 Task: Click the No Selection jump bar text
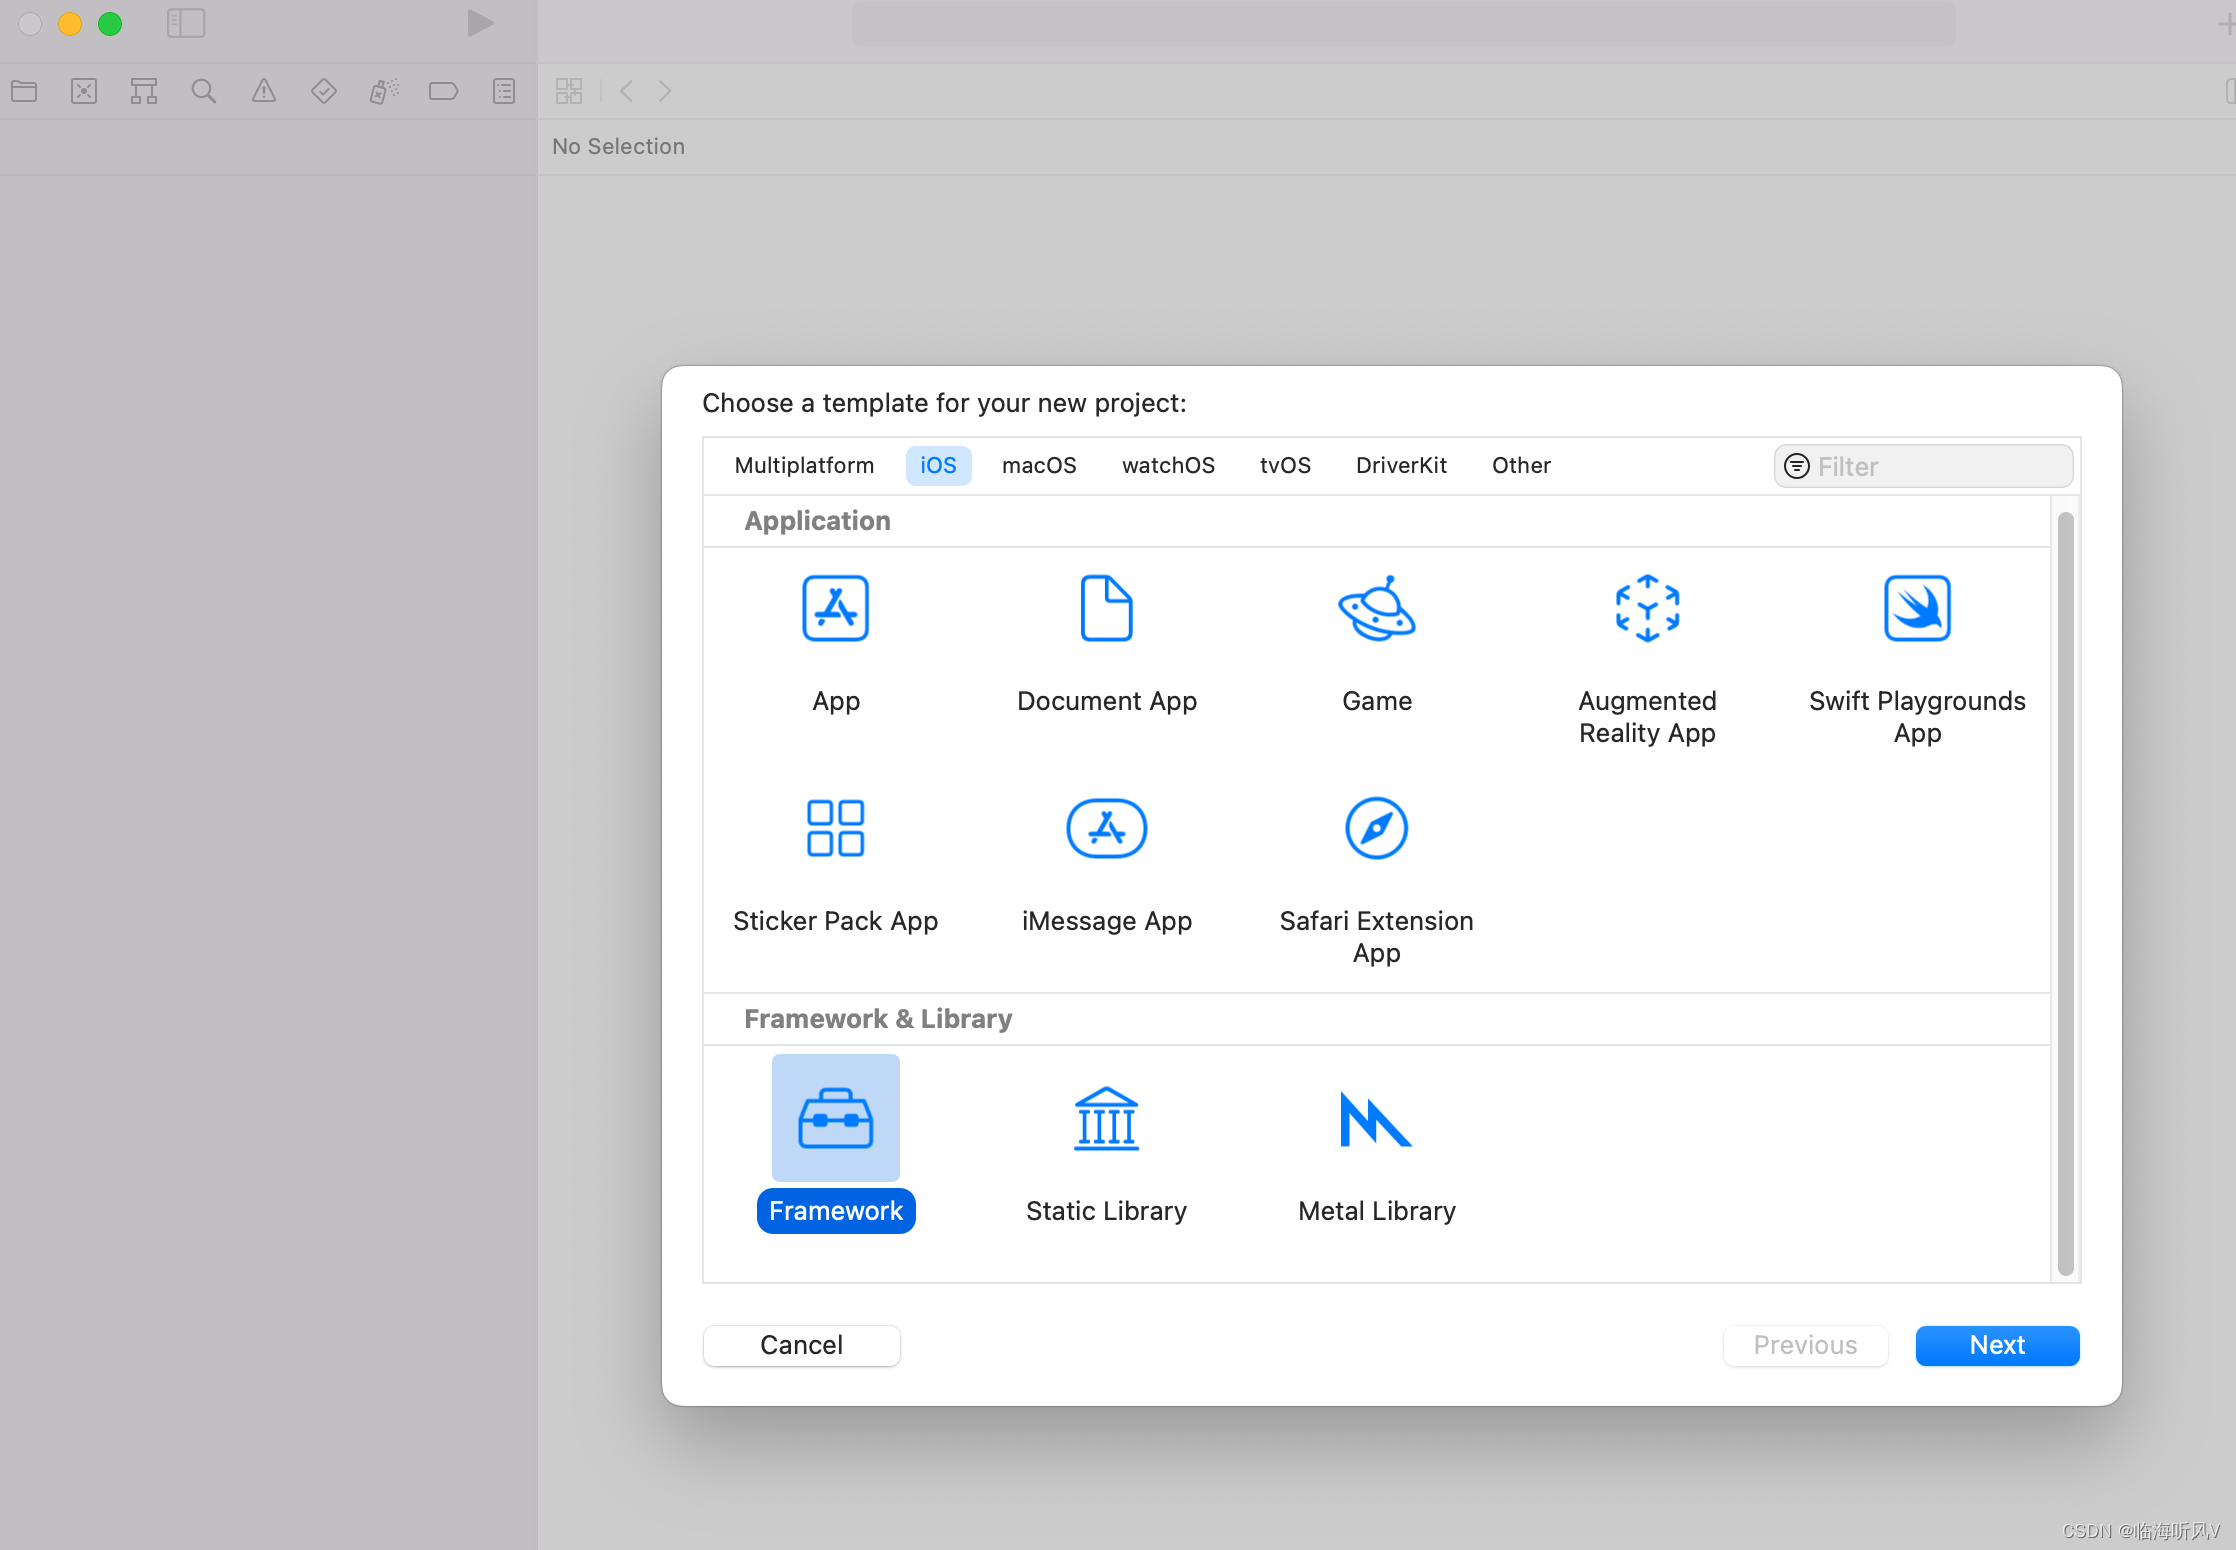click(618, 147)
